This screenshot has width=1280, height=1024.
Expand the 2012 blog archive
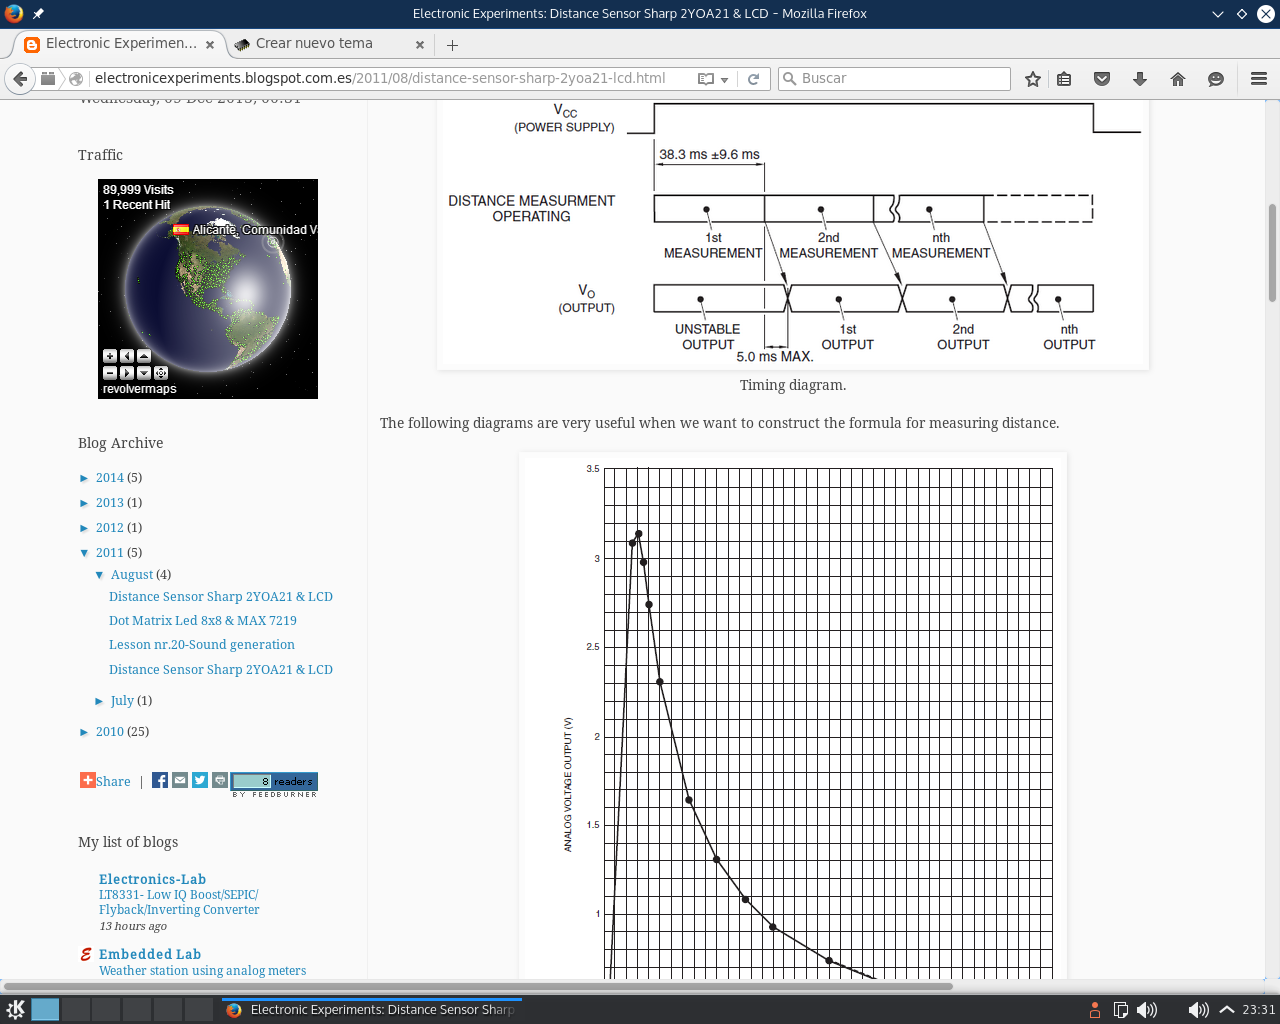pyautogui.click(x=84, y=528)
